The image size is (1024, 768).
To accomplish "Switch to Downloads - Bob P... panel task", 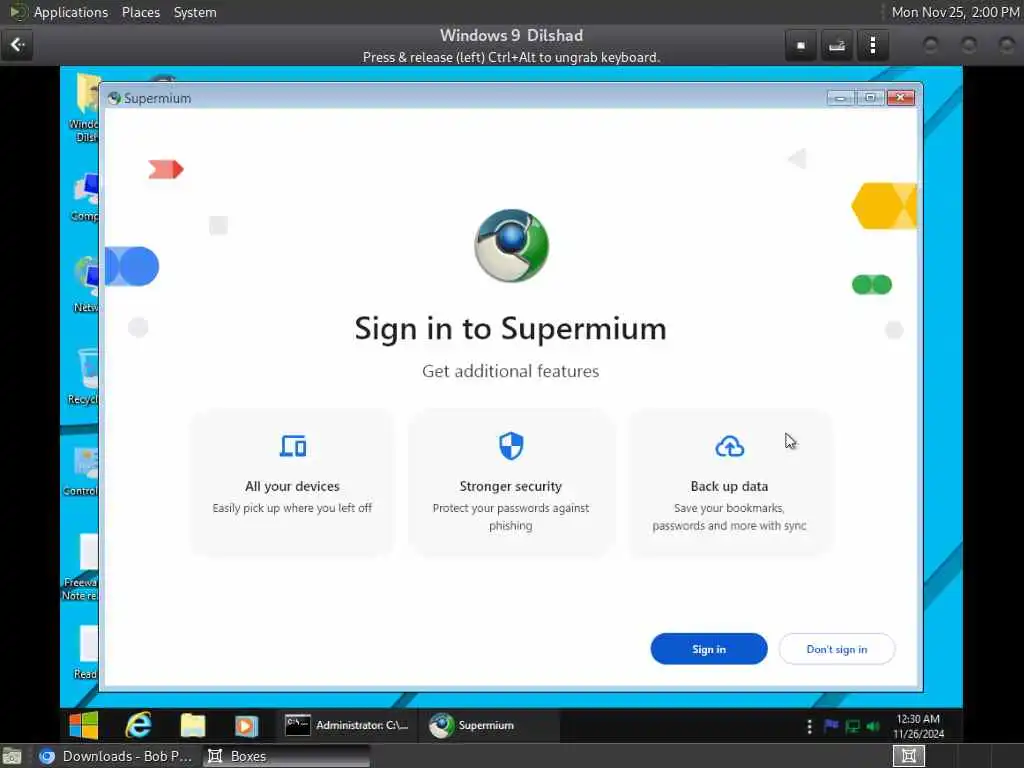I will pyautogui.click(x=115, y=756).
